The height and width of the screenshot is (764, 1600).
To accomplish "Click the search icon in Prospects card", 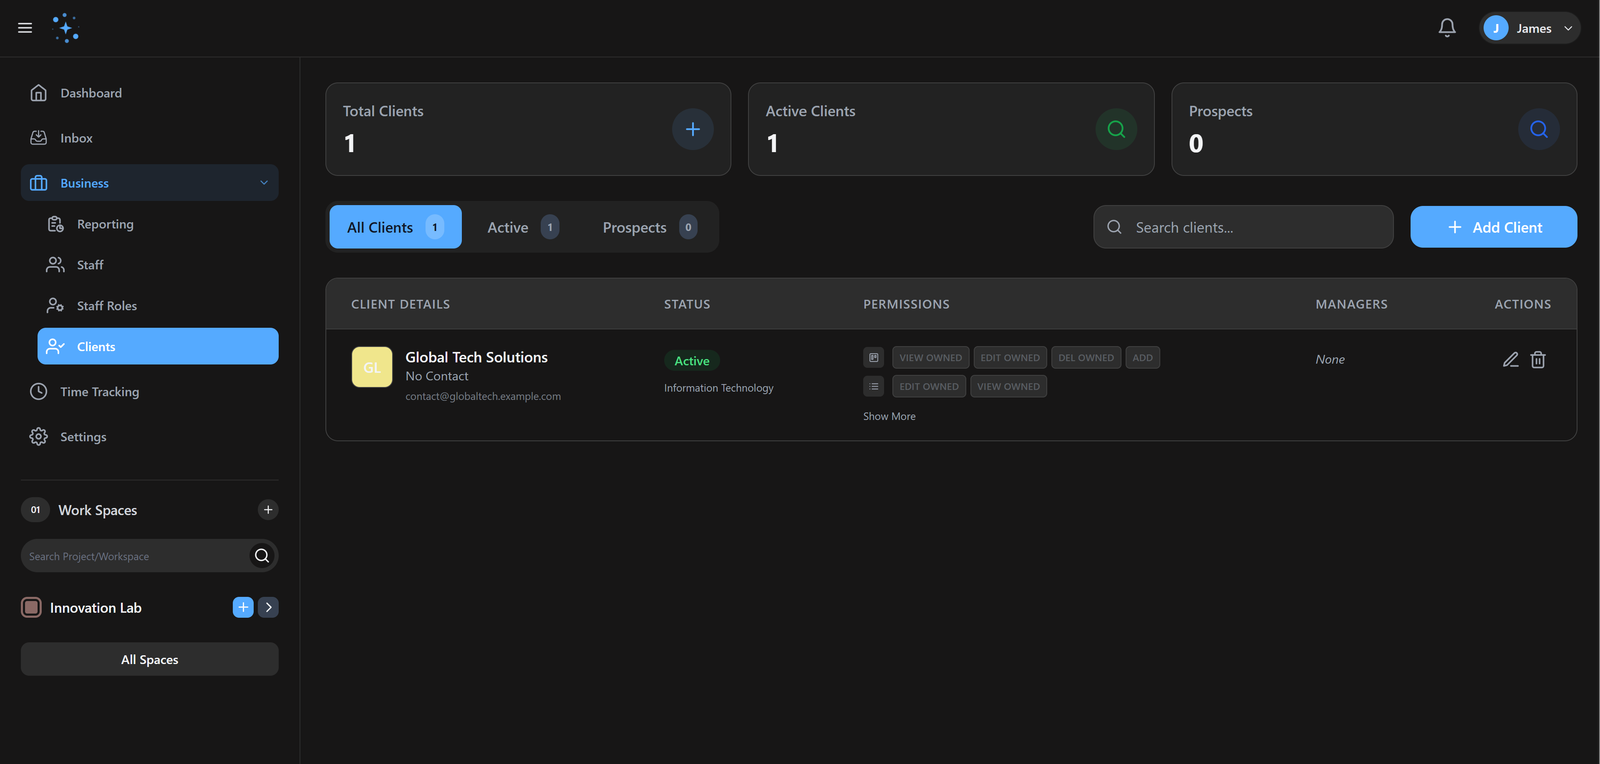I will pos(1538,129).
